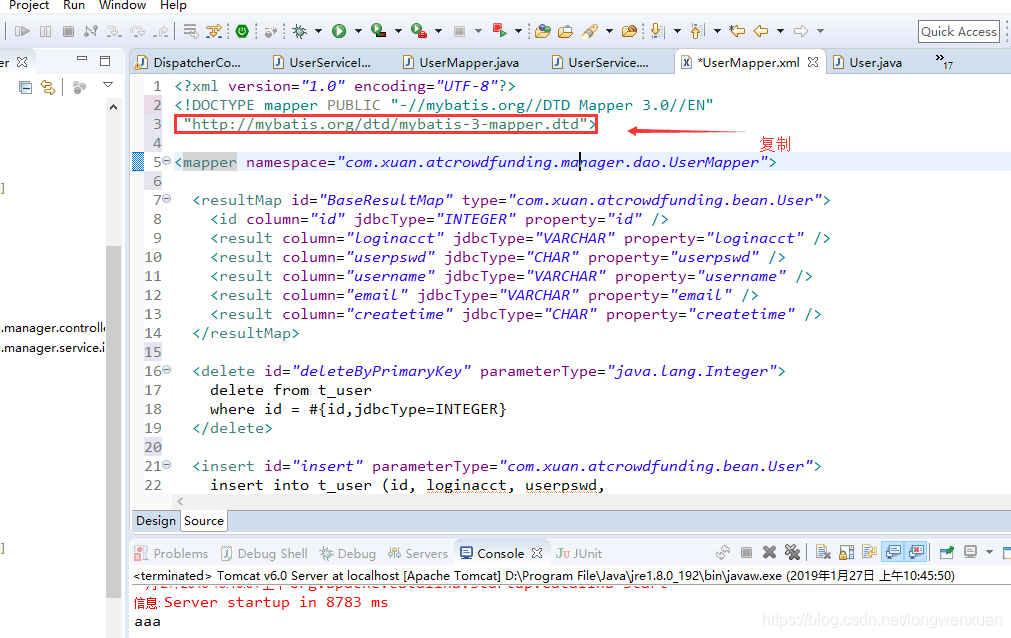Click the Next Annotation icon
The image size is (1011, 638).
(657, 31)
